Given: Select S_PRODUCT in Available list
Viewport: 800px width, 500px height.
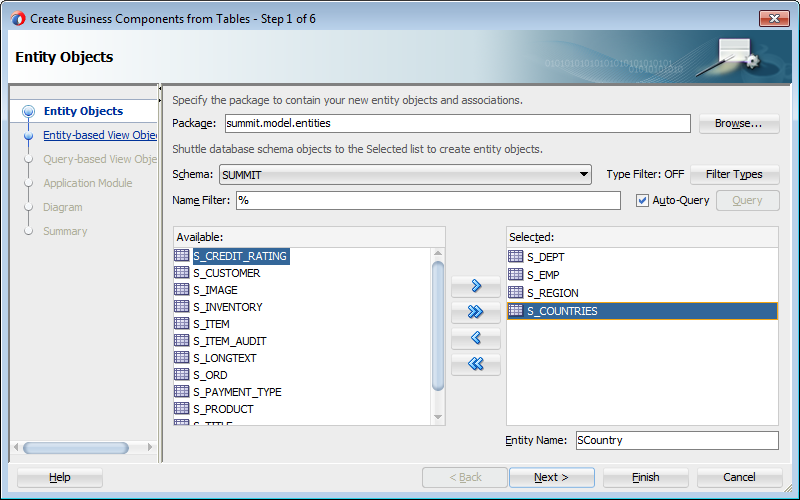Looking at the screenshot, I should (223, 409).
